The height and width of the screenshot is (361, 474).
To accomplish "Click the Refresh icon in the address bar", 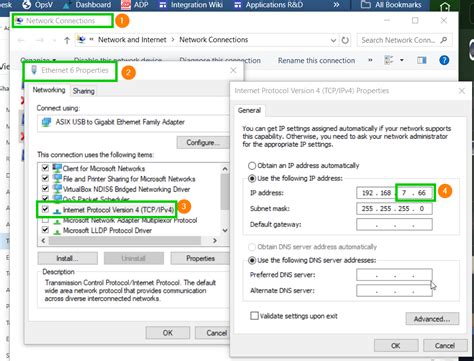I will point(345,40).
